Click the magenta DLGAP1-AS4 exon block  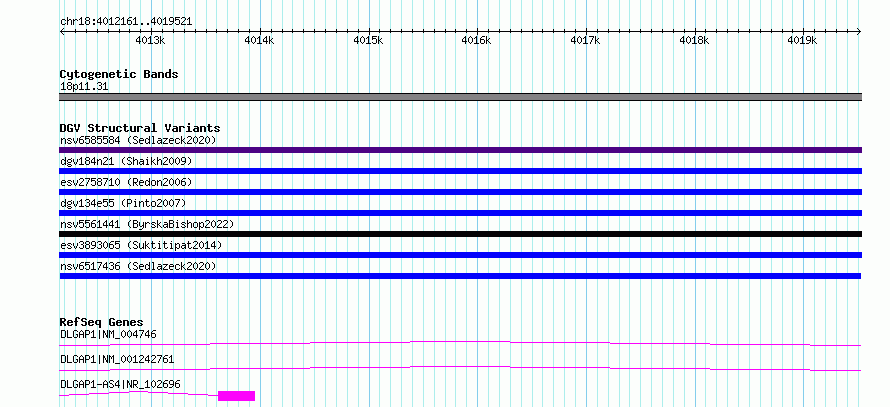click(x=237, y=396)
